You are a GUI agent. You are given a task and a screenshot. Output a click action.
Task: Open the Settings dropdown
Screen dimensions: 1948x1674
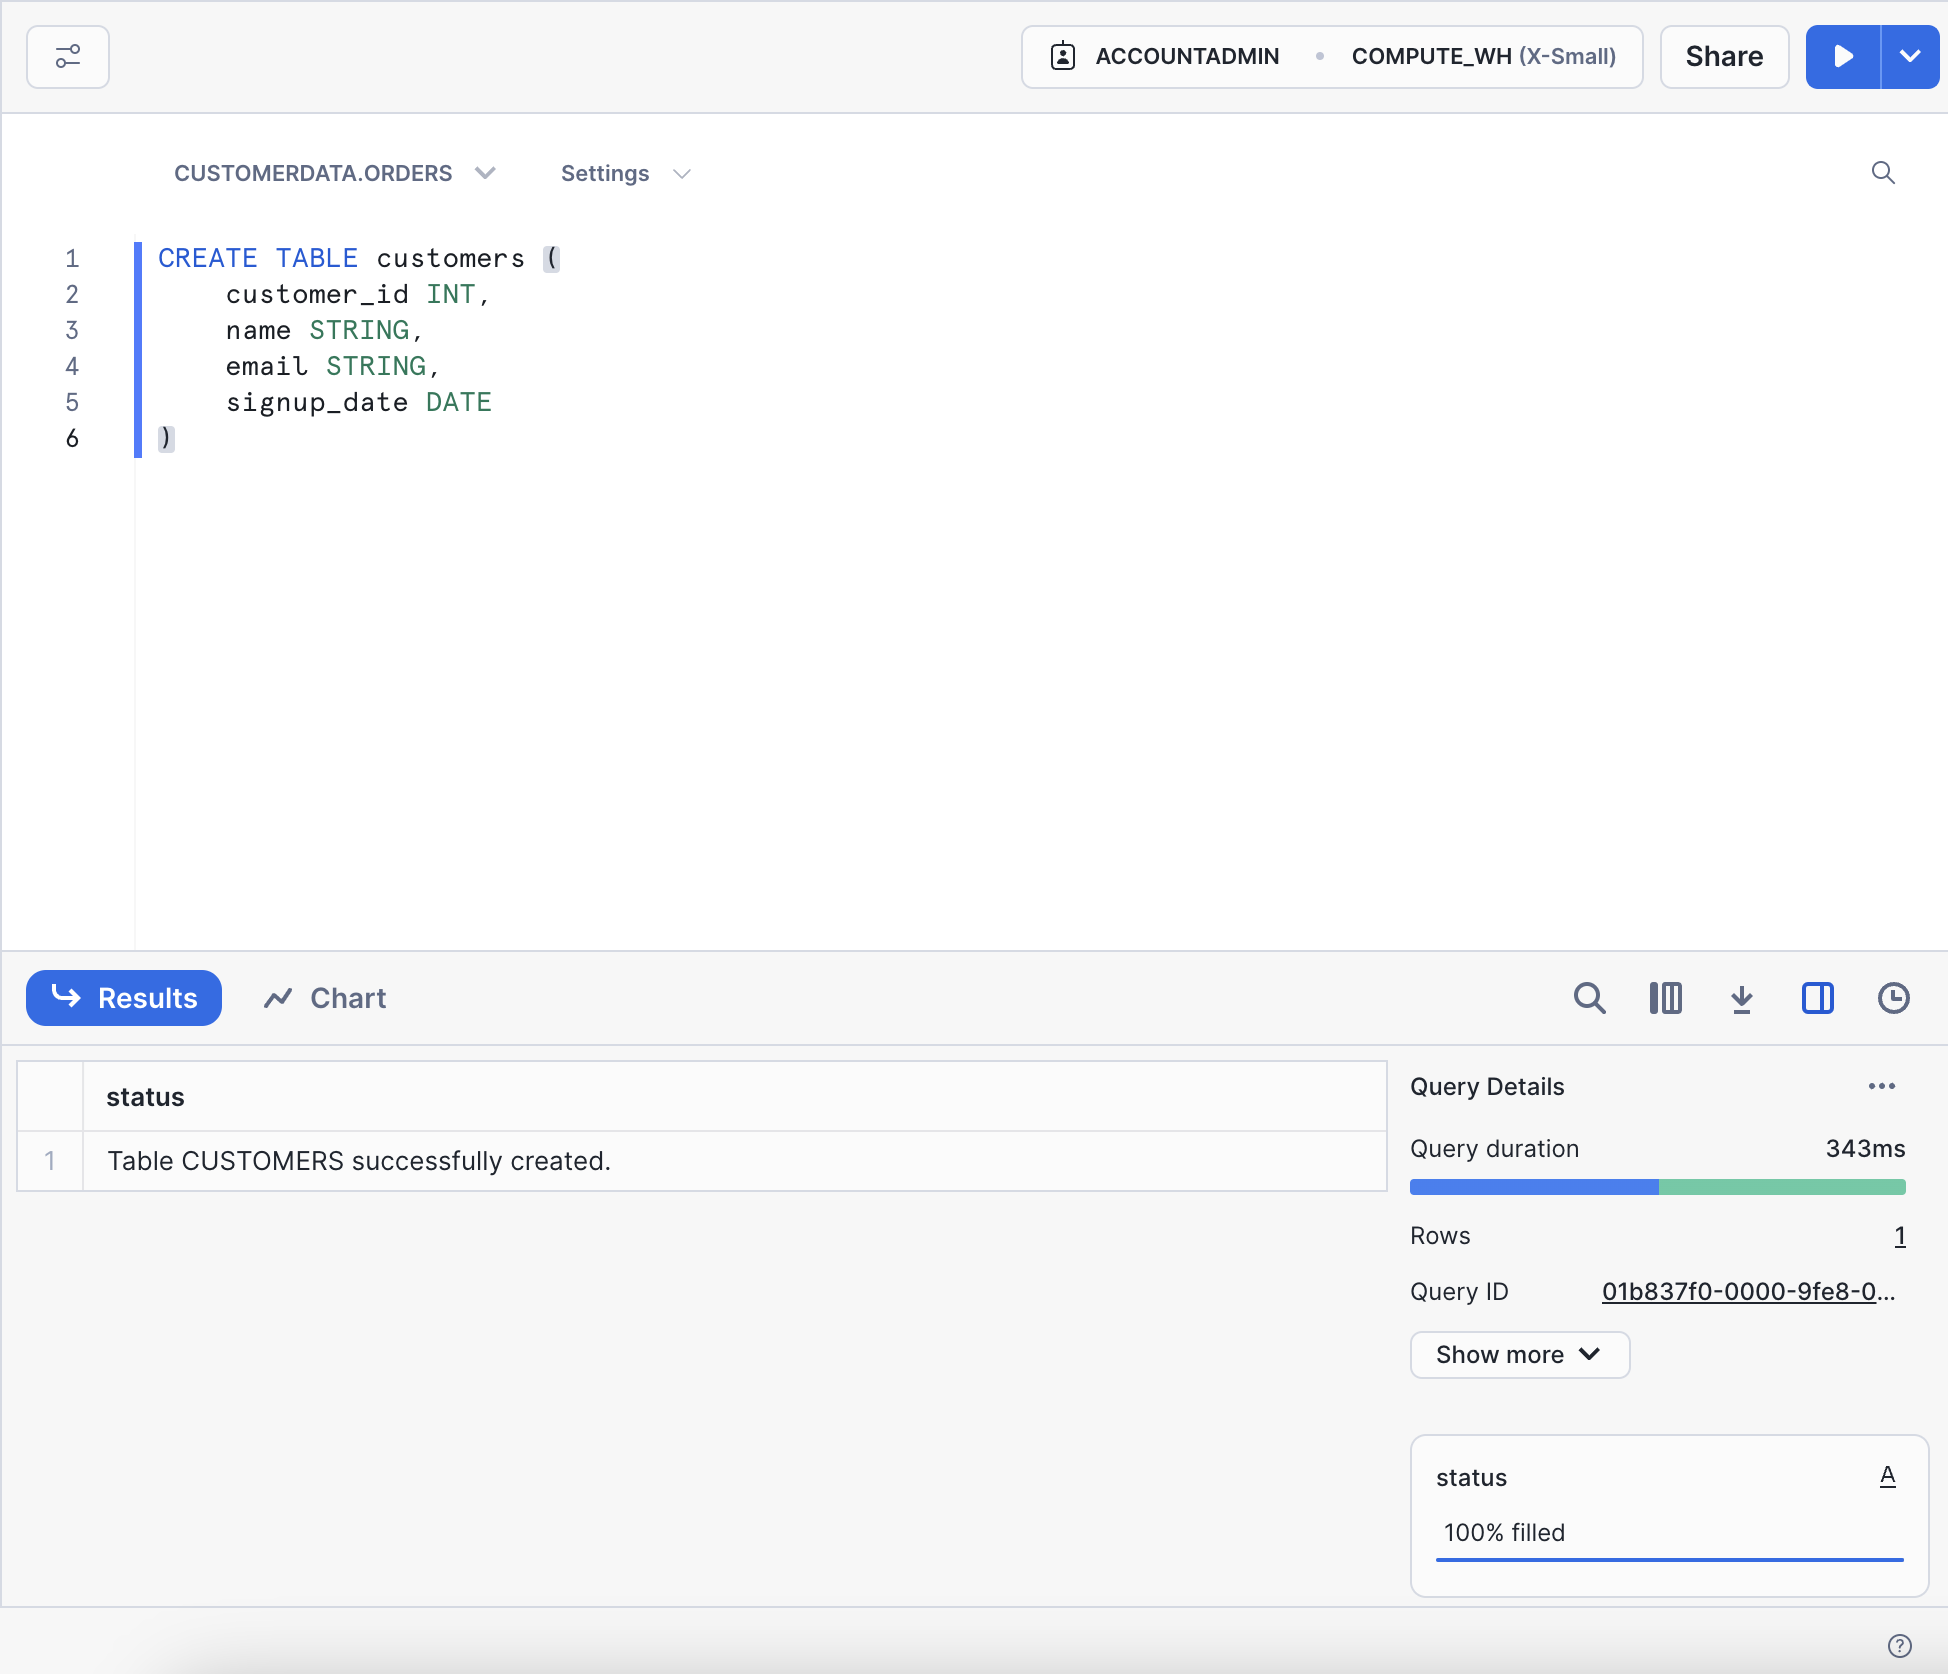pyautogui.click(x=626, y=173)
